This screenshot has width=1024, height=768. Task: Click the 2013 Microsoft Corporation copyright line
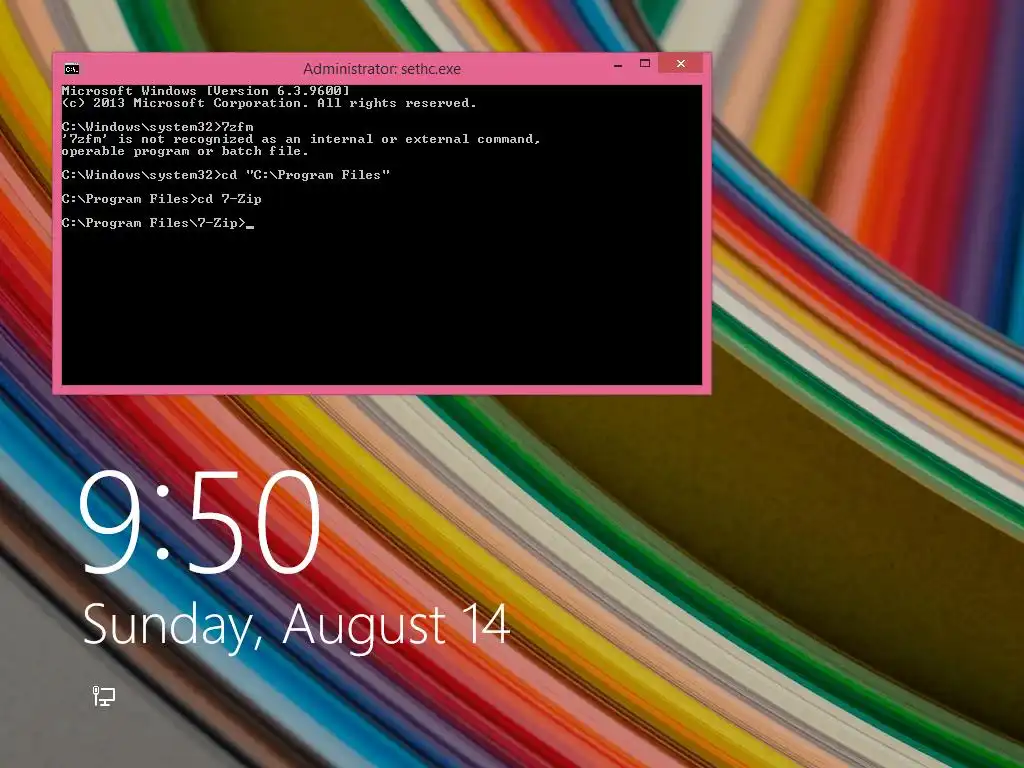point(269,103)
